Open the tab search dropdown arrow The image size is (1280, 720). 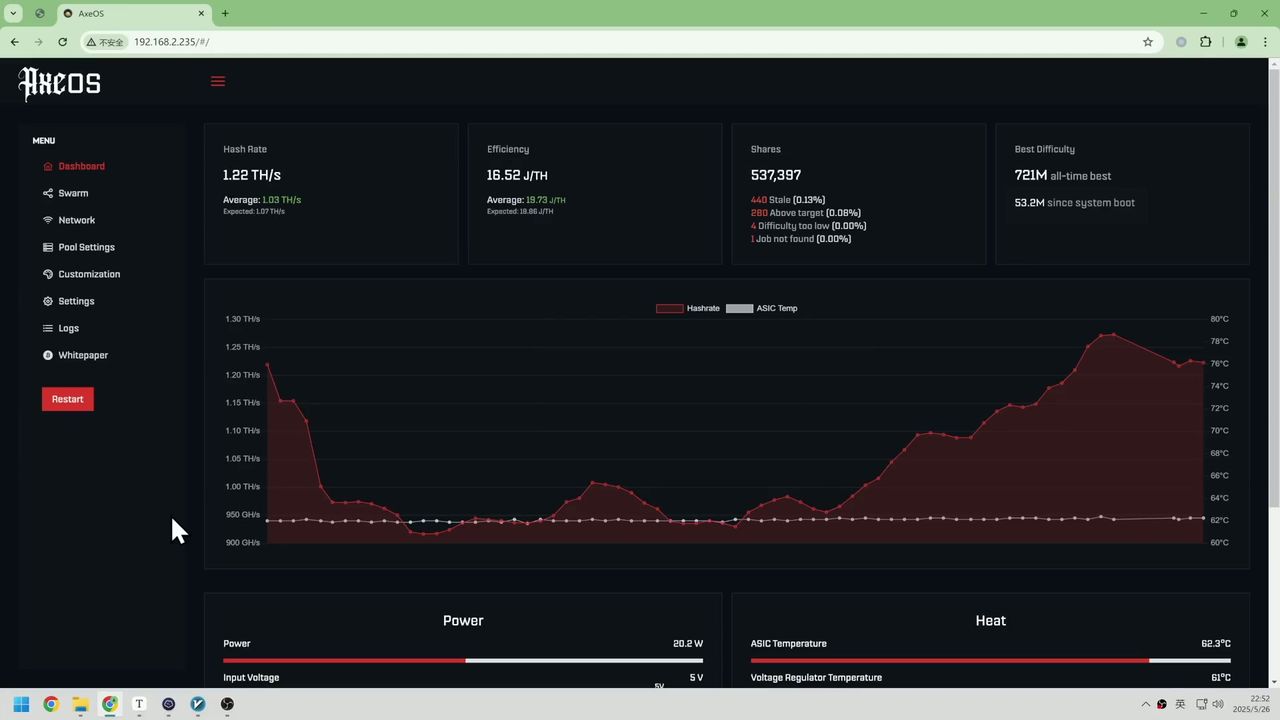pyautogui.click(x=14, y=13)
